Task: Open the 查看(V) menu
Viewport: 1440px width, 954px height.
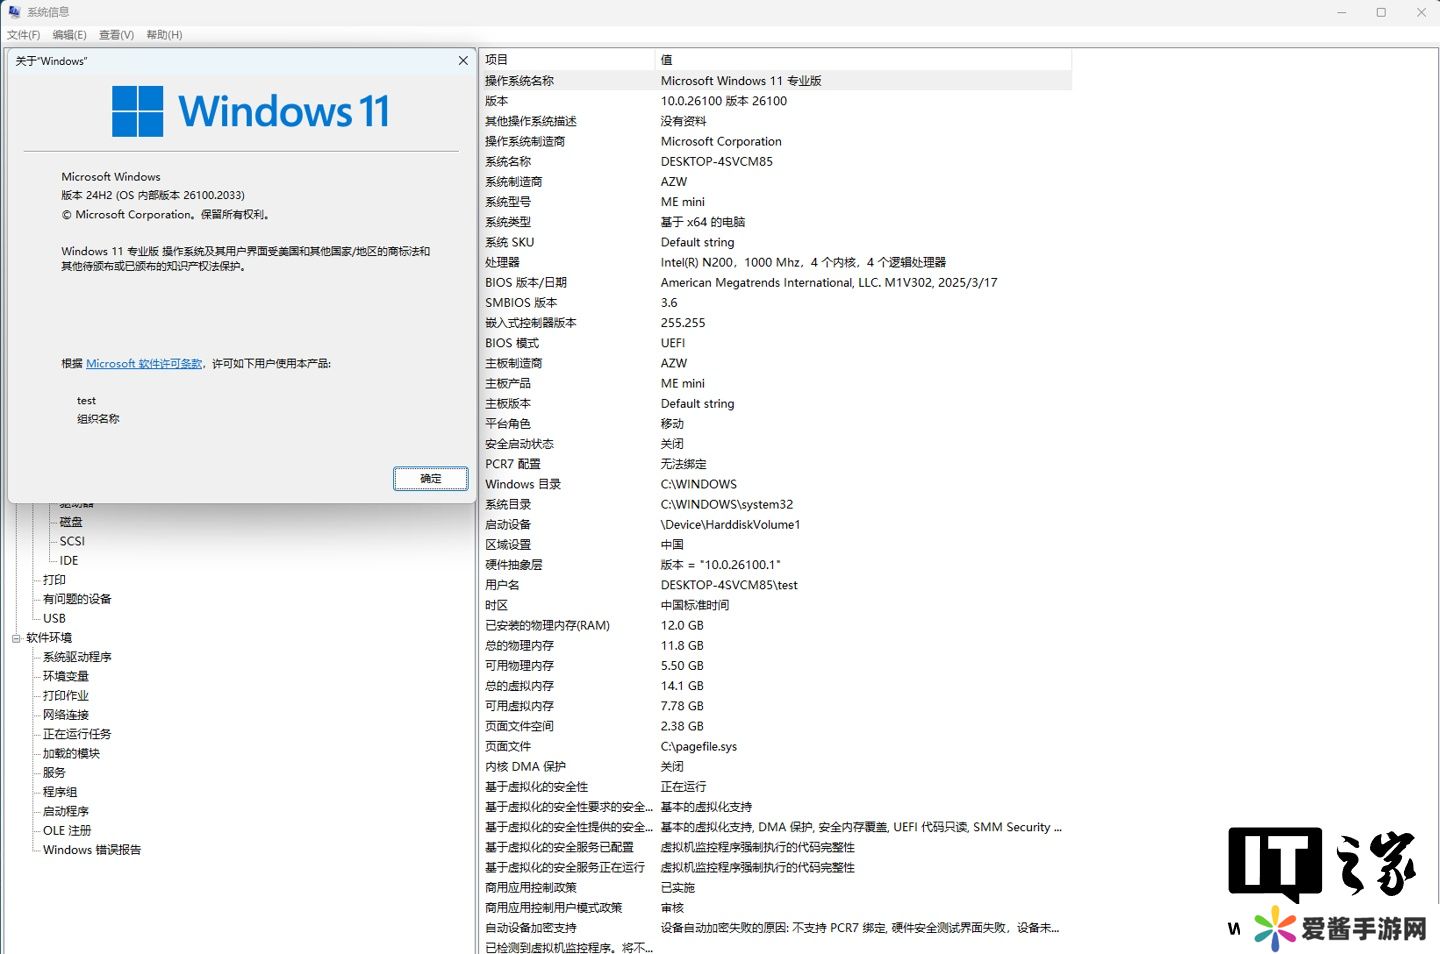Action: [116, 35]
